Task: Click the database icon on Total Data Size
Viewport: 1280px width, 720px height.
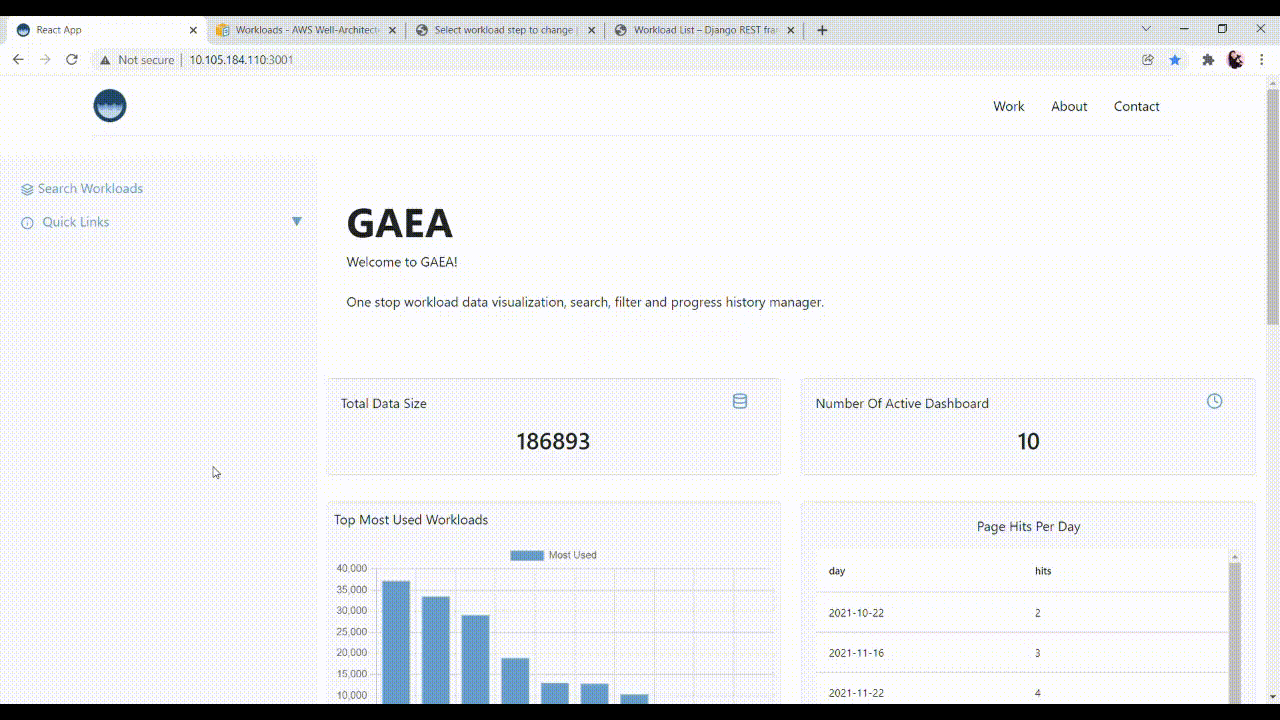Action: pos(740,402)
